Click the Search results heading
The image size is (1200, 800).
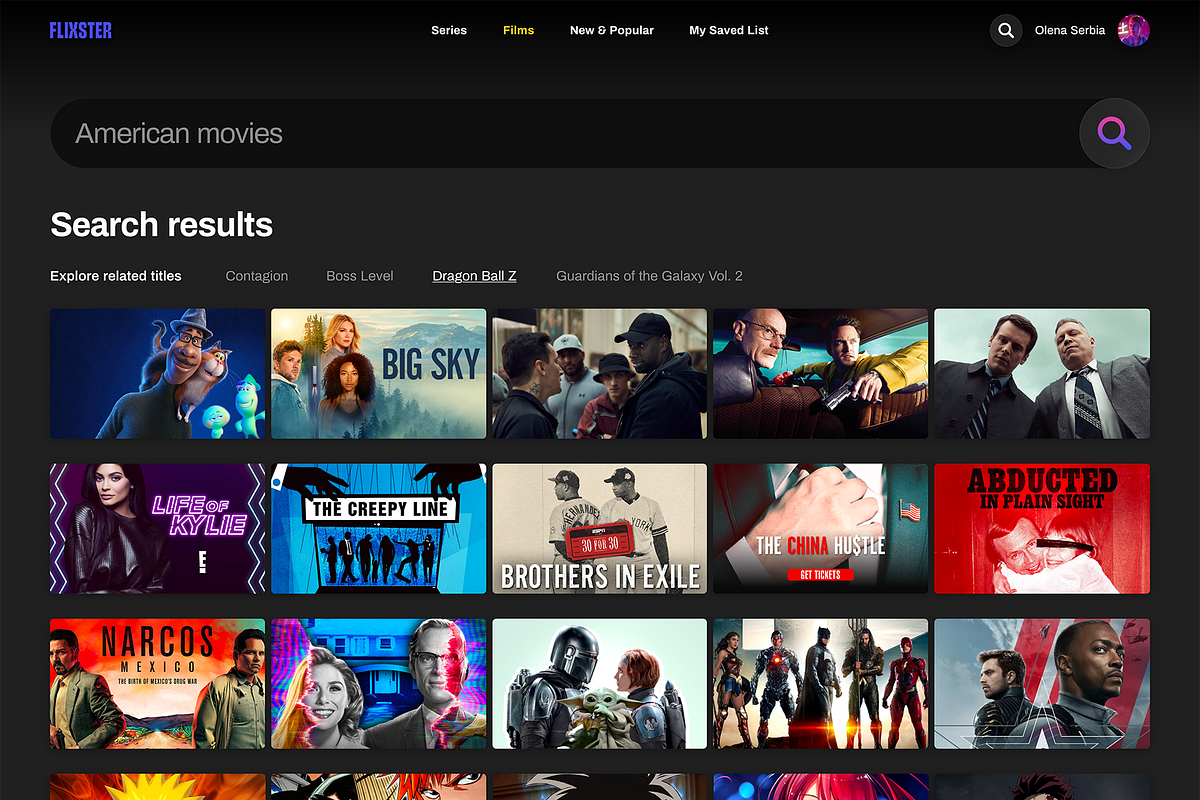coord(161,224)
